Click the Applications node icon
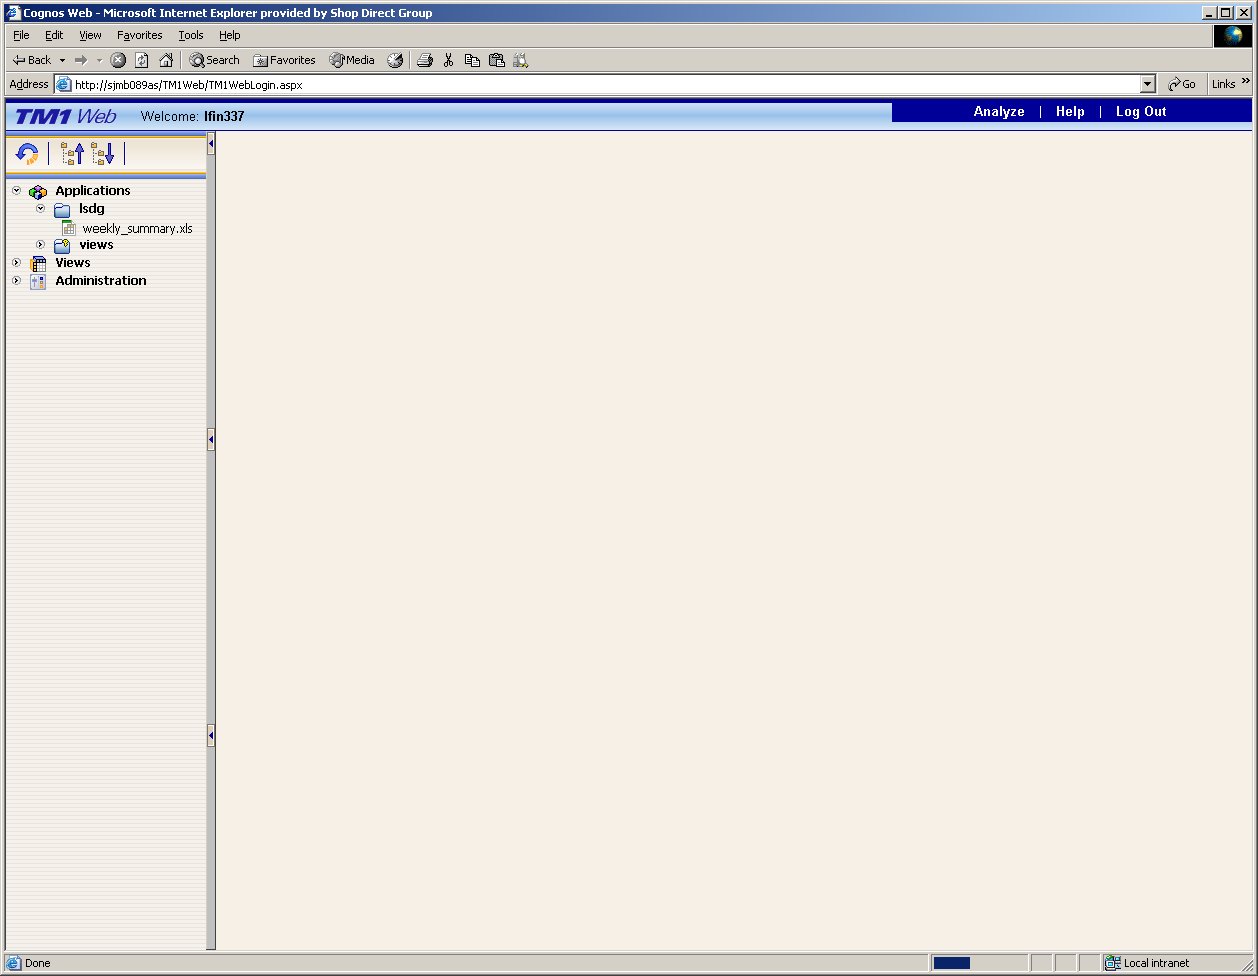This screenshot has height=976, width=1258. coord(38,190)
